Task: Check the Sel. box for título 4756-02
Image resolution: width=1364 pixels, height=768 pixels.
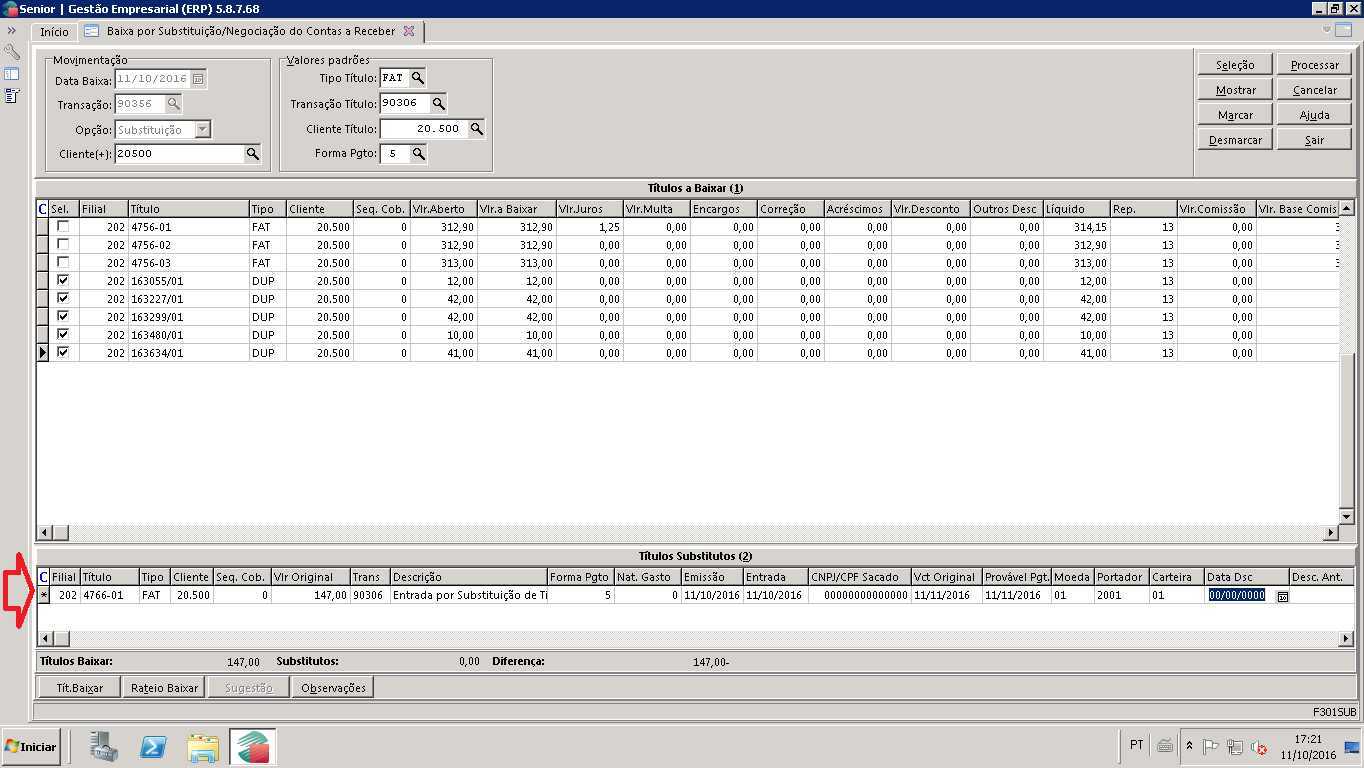Action: click(64, 245)
